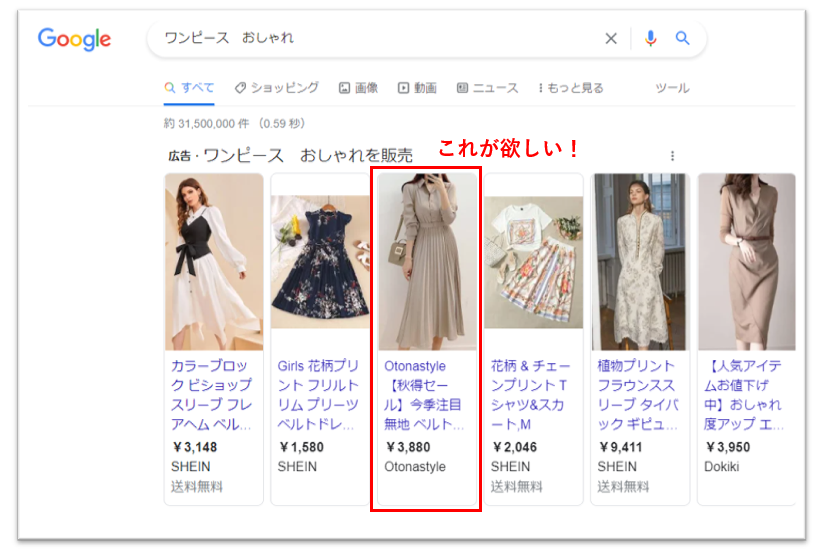Click SHEIN seller under ¥9,411
The width and height of the screenshot is (823, 555).
tap(617, 467)
